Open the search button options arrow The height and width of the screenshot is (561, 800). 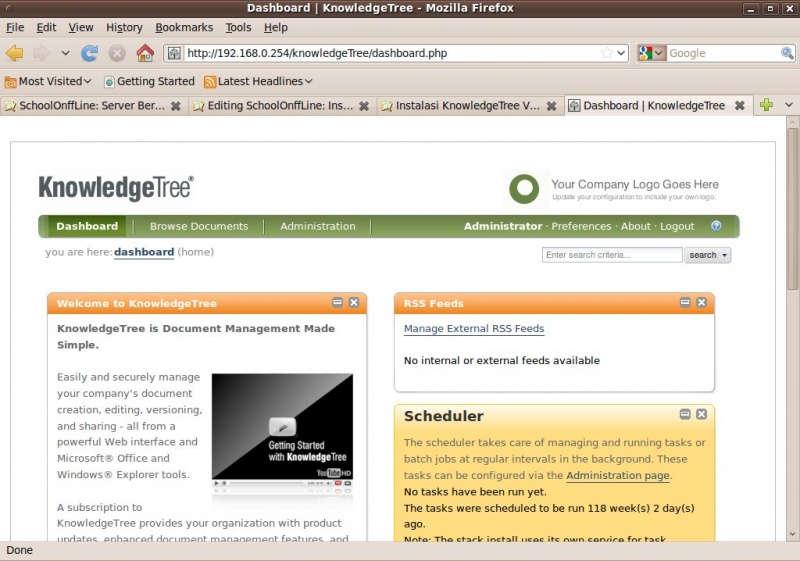pyautogui.click(x=724, y=255)
